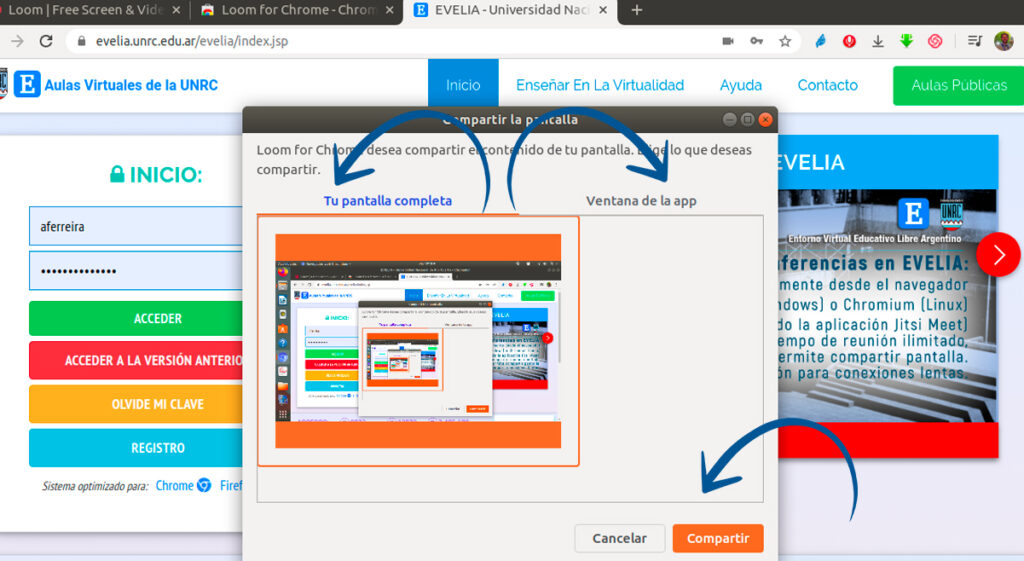View the site padlock information
The height and width of the screenshot is (561, 1024).
[82, 41]
